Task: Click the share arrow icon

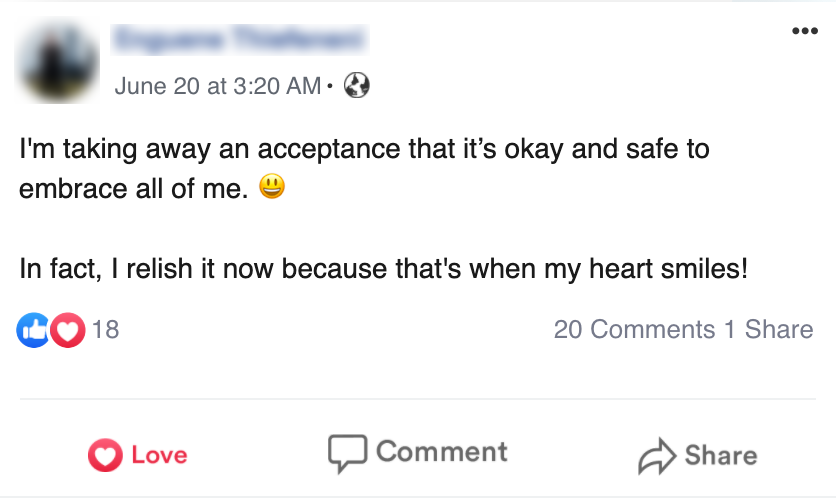Action: (657, 456)
